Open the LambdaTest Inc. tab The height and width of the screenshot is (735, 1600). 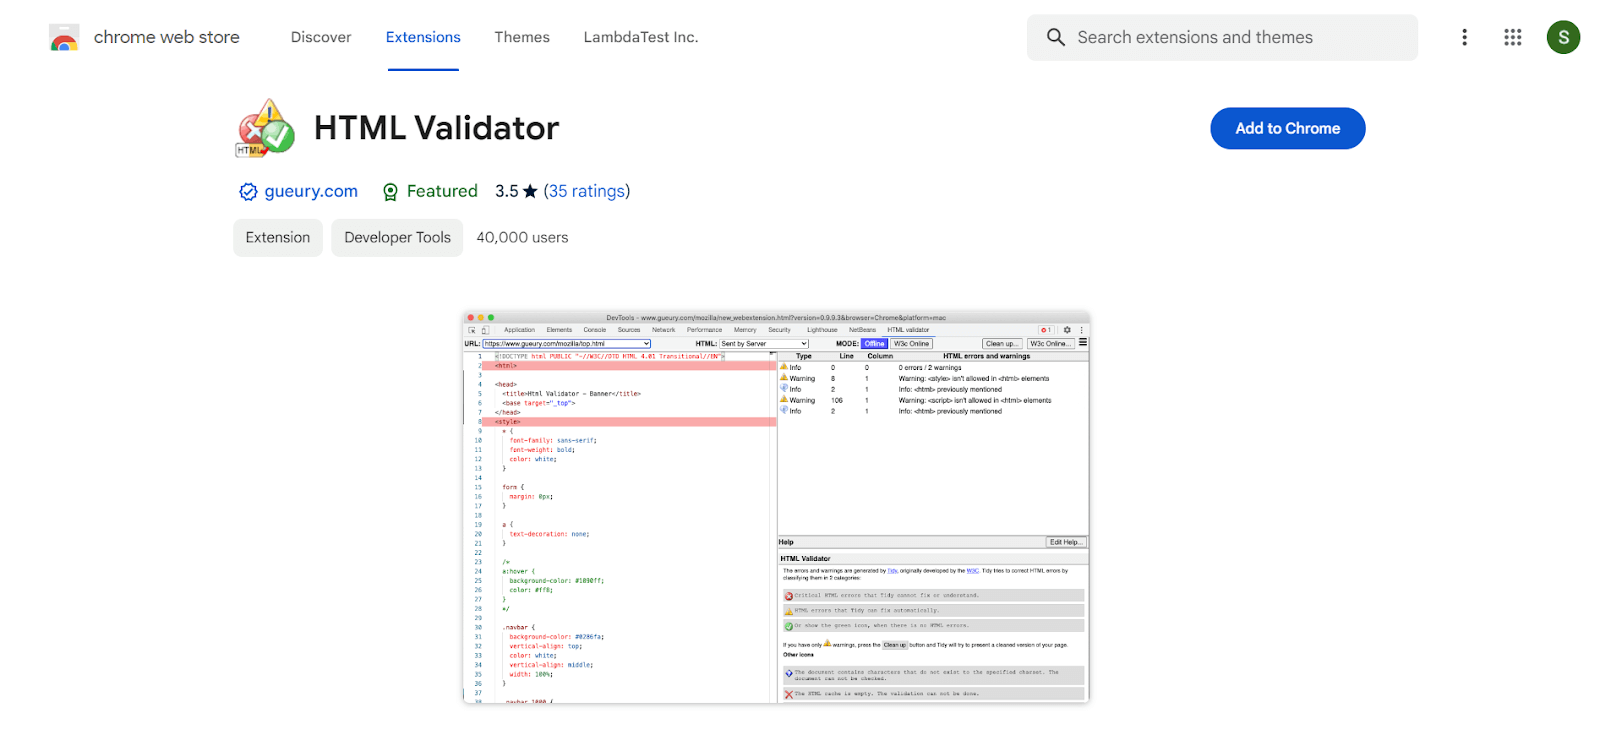click(x=641, y=37)
